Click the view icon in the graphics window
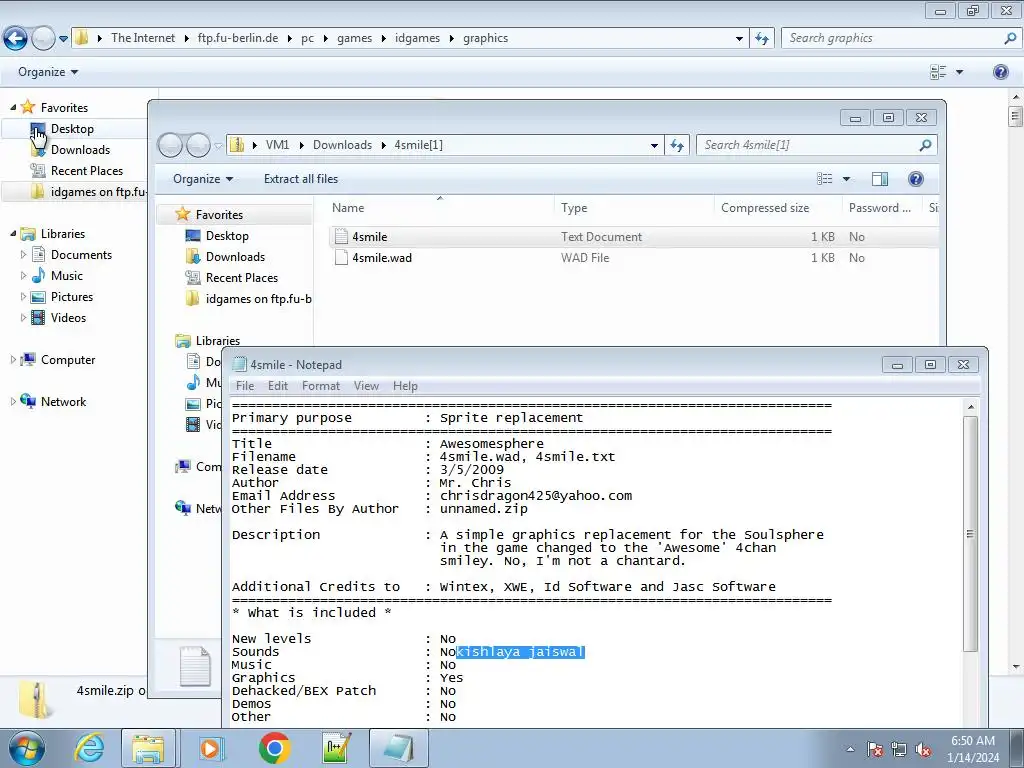The height and width of the screenshot is (768, 1024). pos(938,72)
